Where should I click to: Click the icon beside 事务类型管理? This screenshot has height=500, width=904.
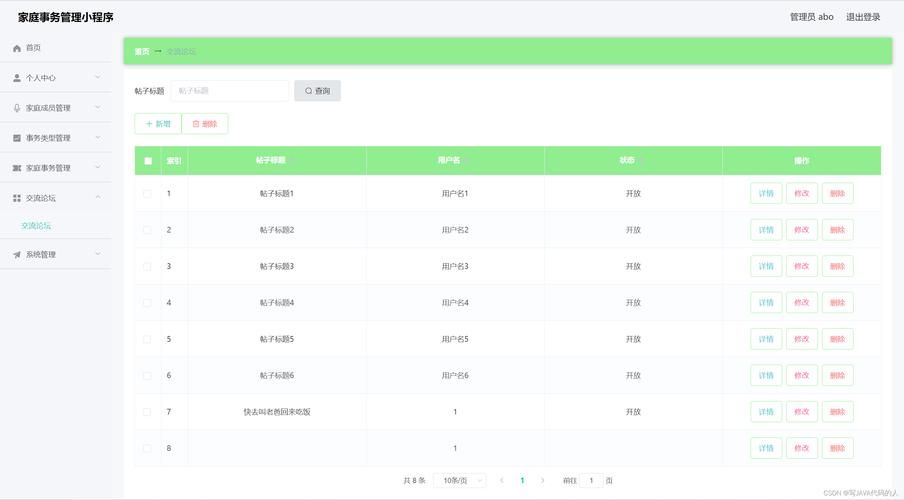click(17, 138)
